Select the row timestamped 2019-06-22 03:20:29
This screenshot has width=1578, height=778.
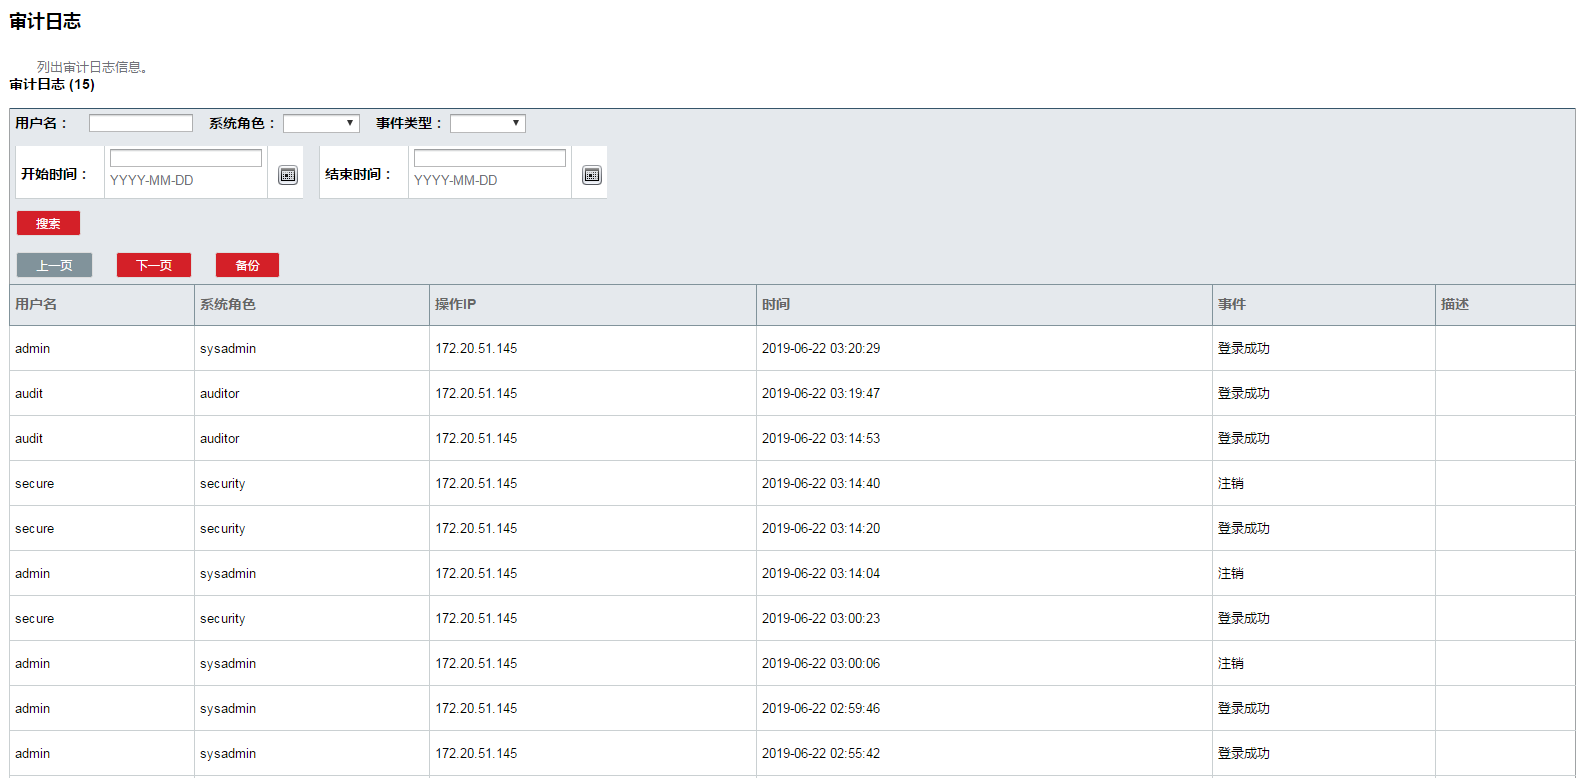click(821, 348)
